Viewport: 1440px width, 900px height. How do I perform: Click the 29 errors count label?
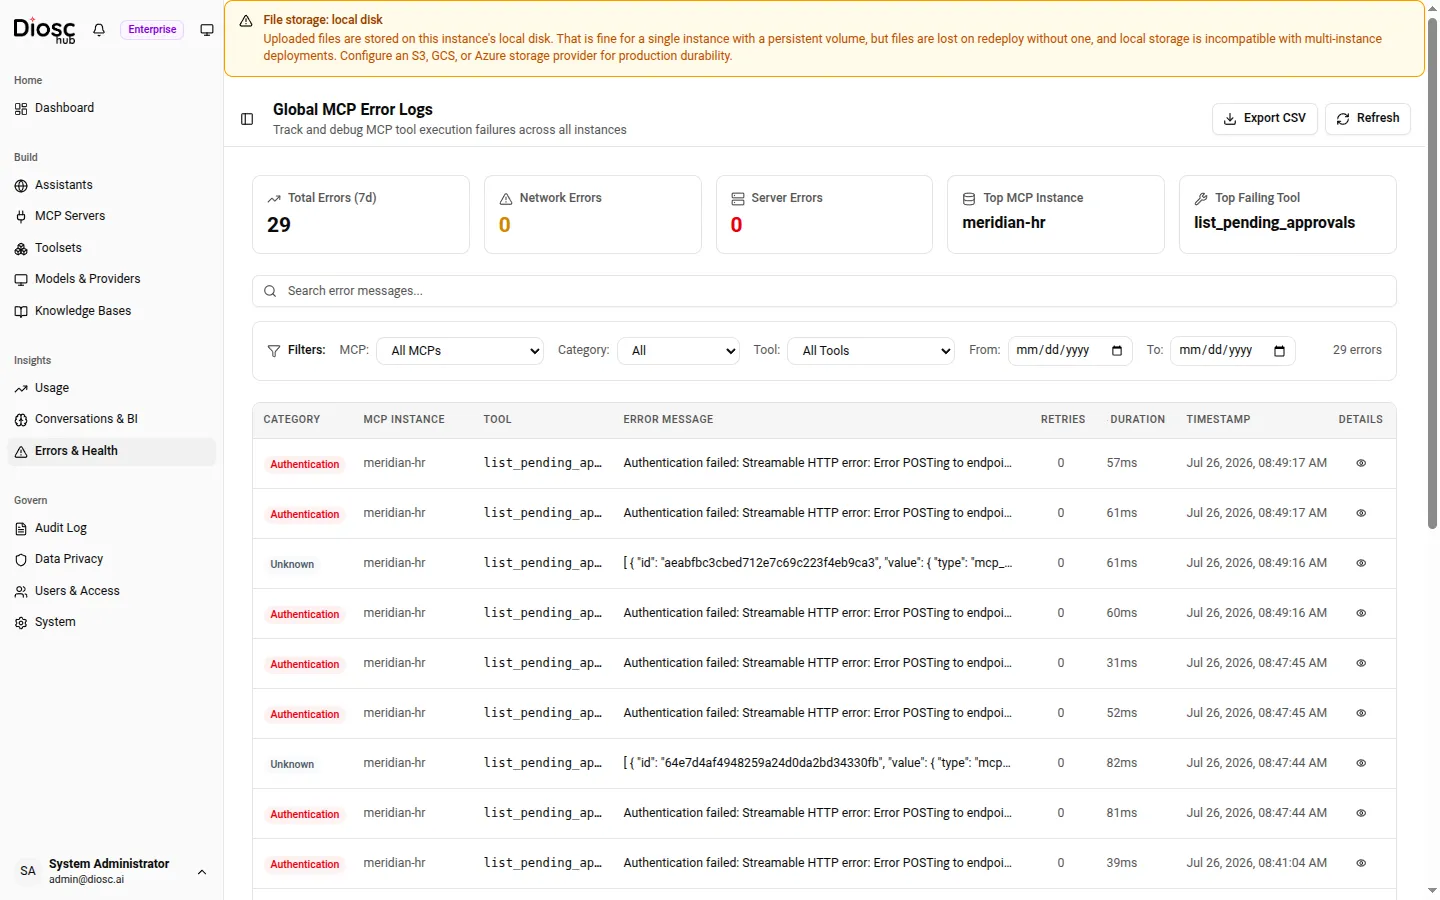coord(1357,350)
